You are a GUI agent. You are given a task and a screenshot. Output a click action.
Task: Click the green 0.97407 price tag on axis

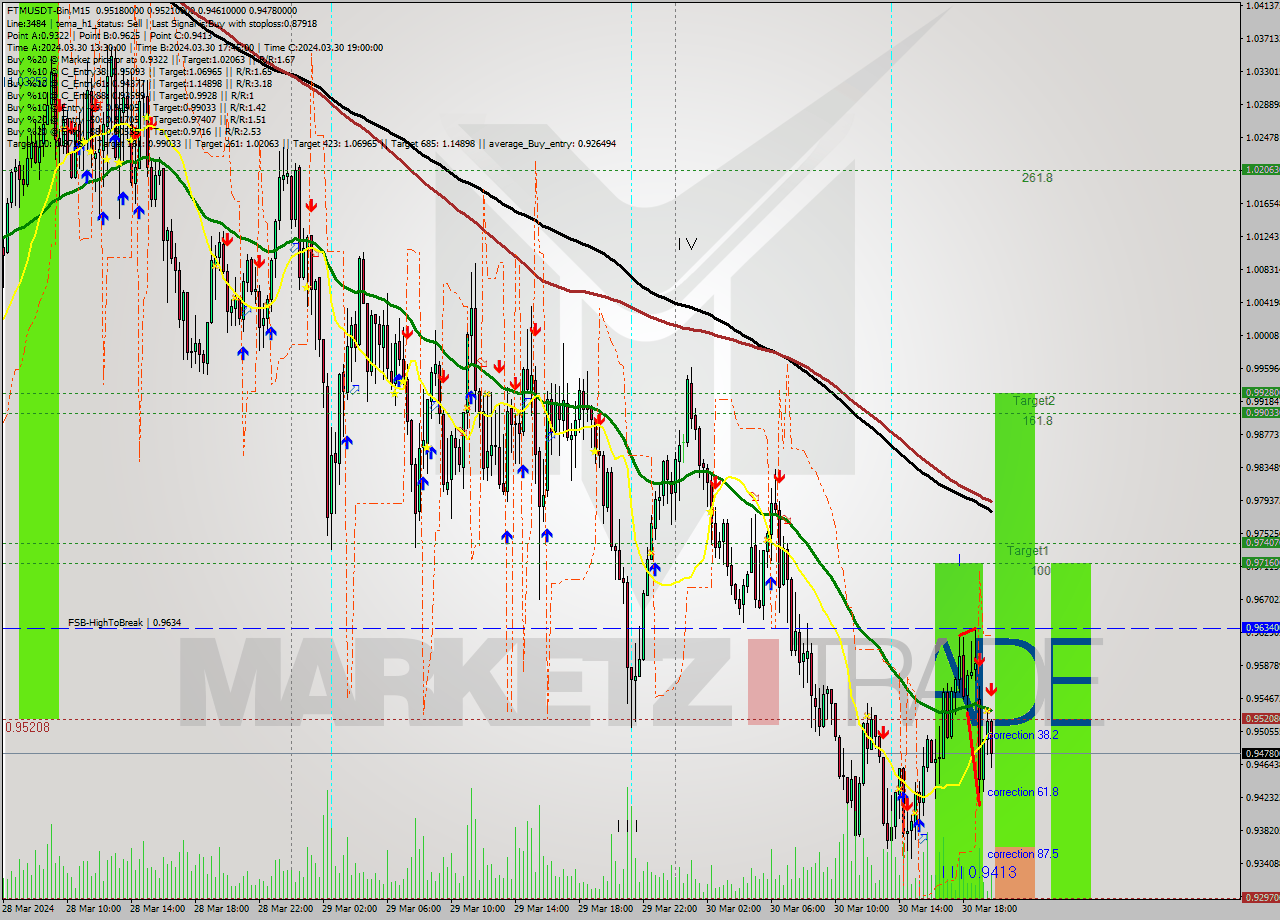tap(1260, 542)
